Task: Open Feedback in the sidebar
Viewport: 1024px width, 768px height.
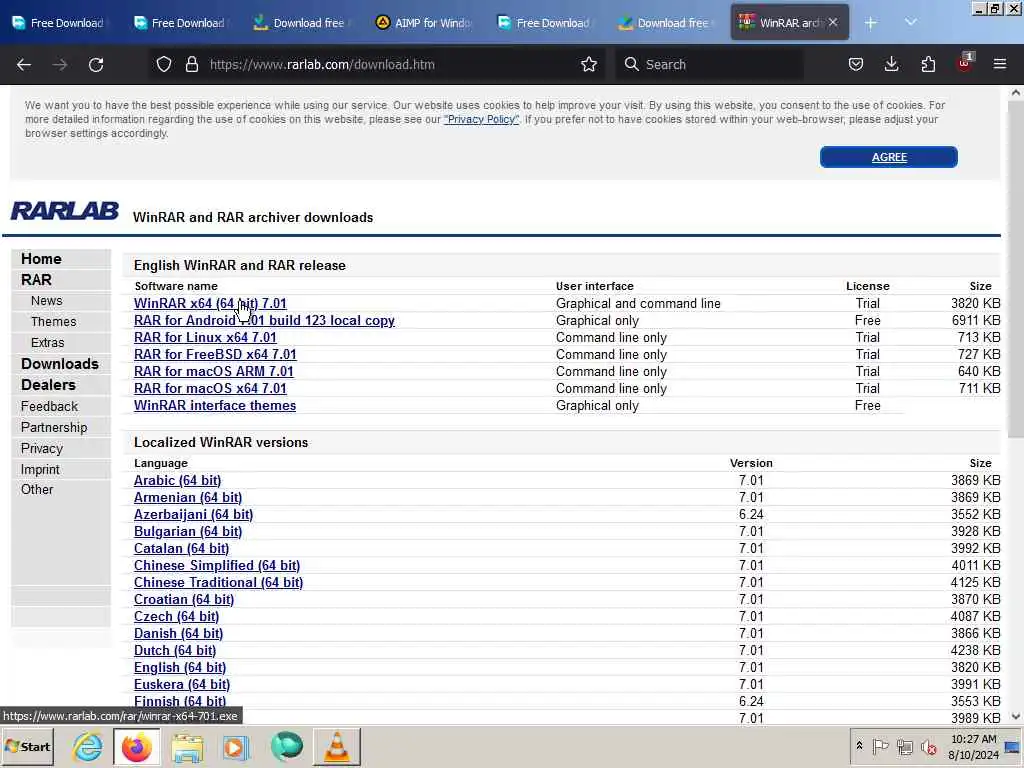Action: pos(49,406)
